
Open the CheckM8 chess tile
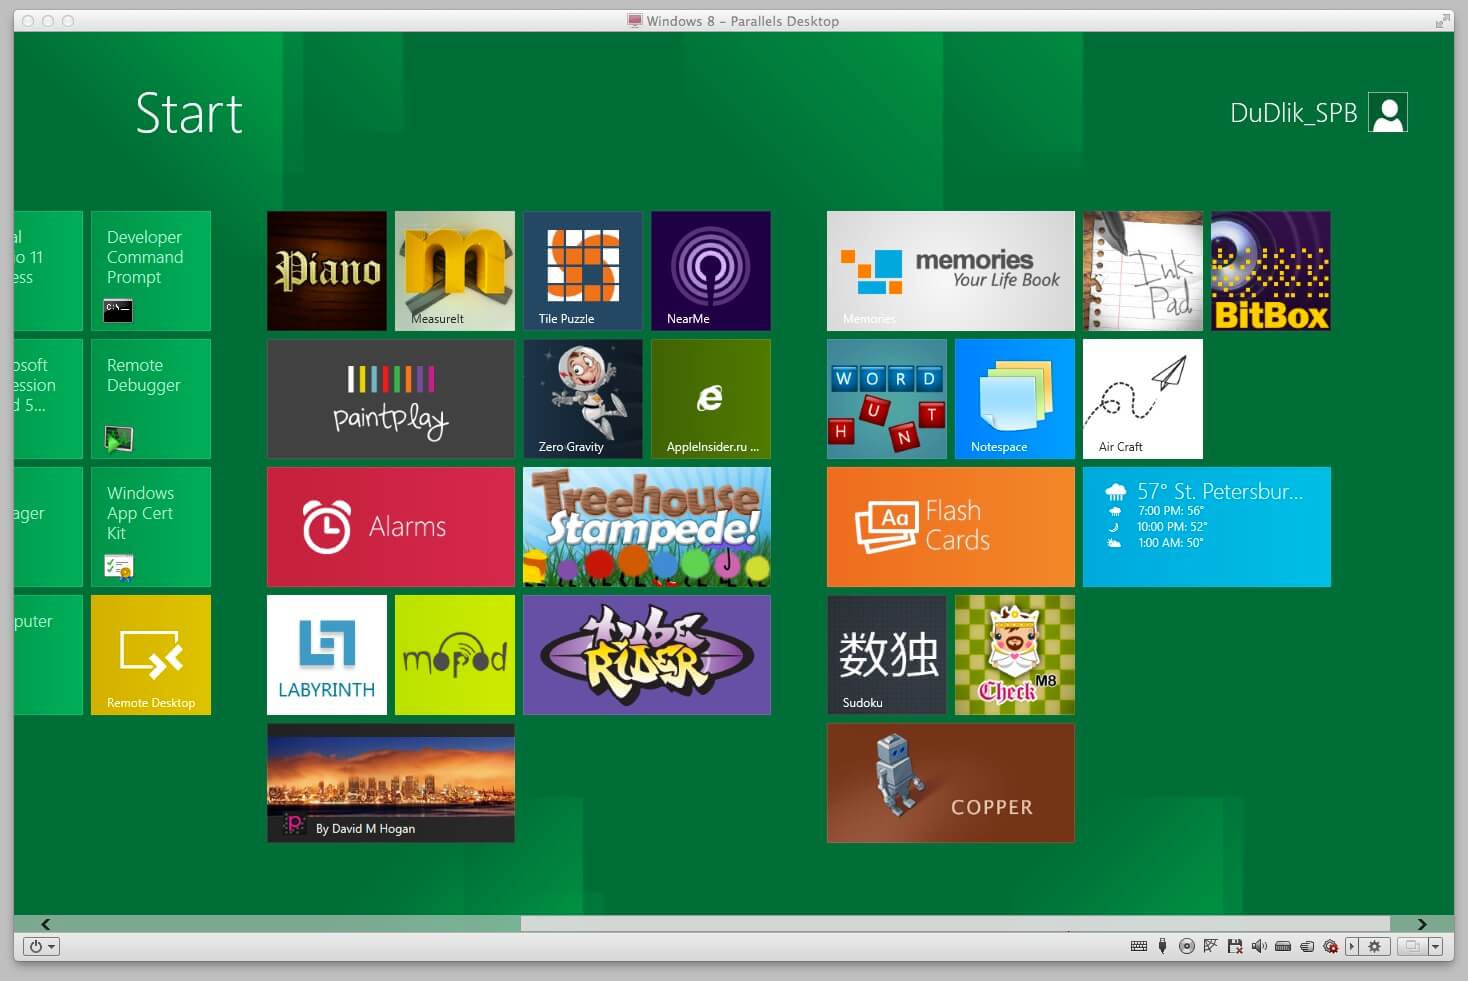pos(1015,655)
